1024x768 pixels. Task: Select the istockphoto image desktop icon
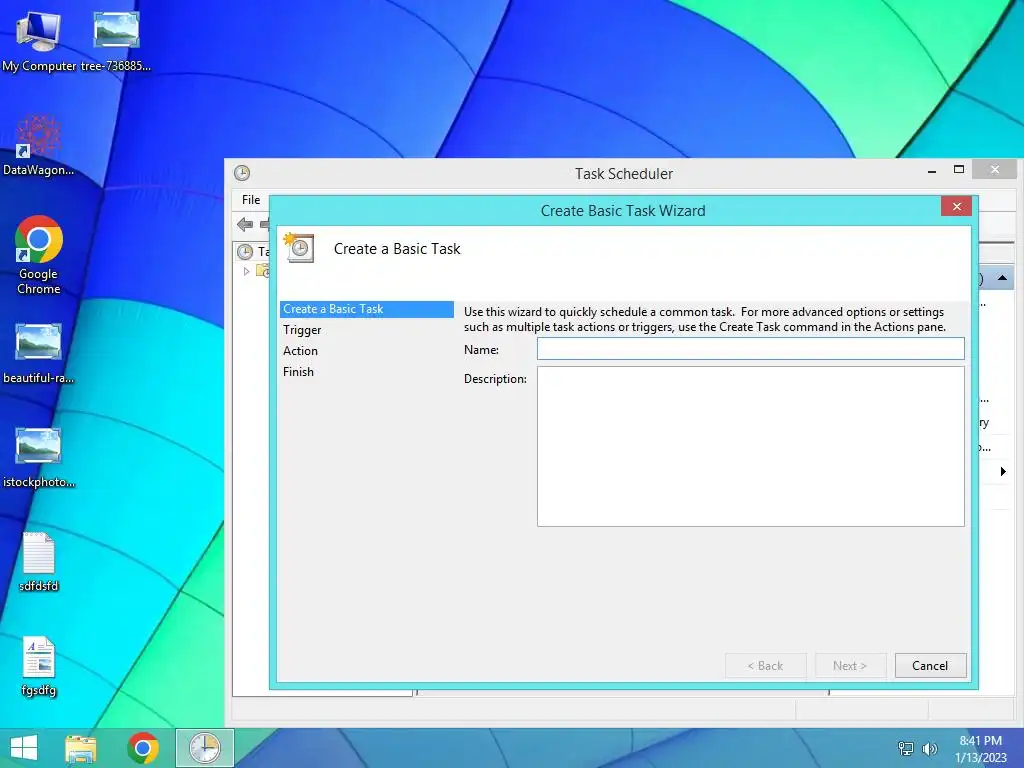(x=39, y=457)
